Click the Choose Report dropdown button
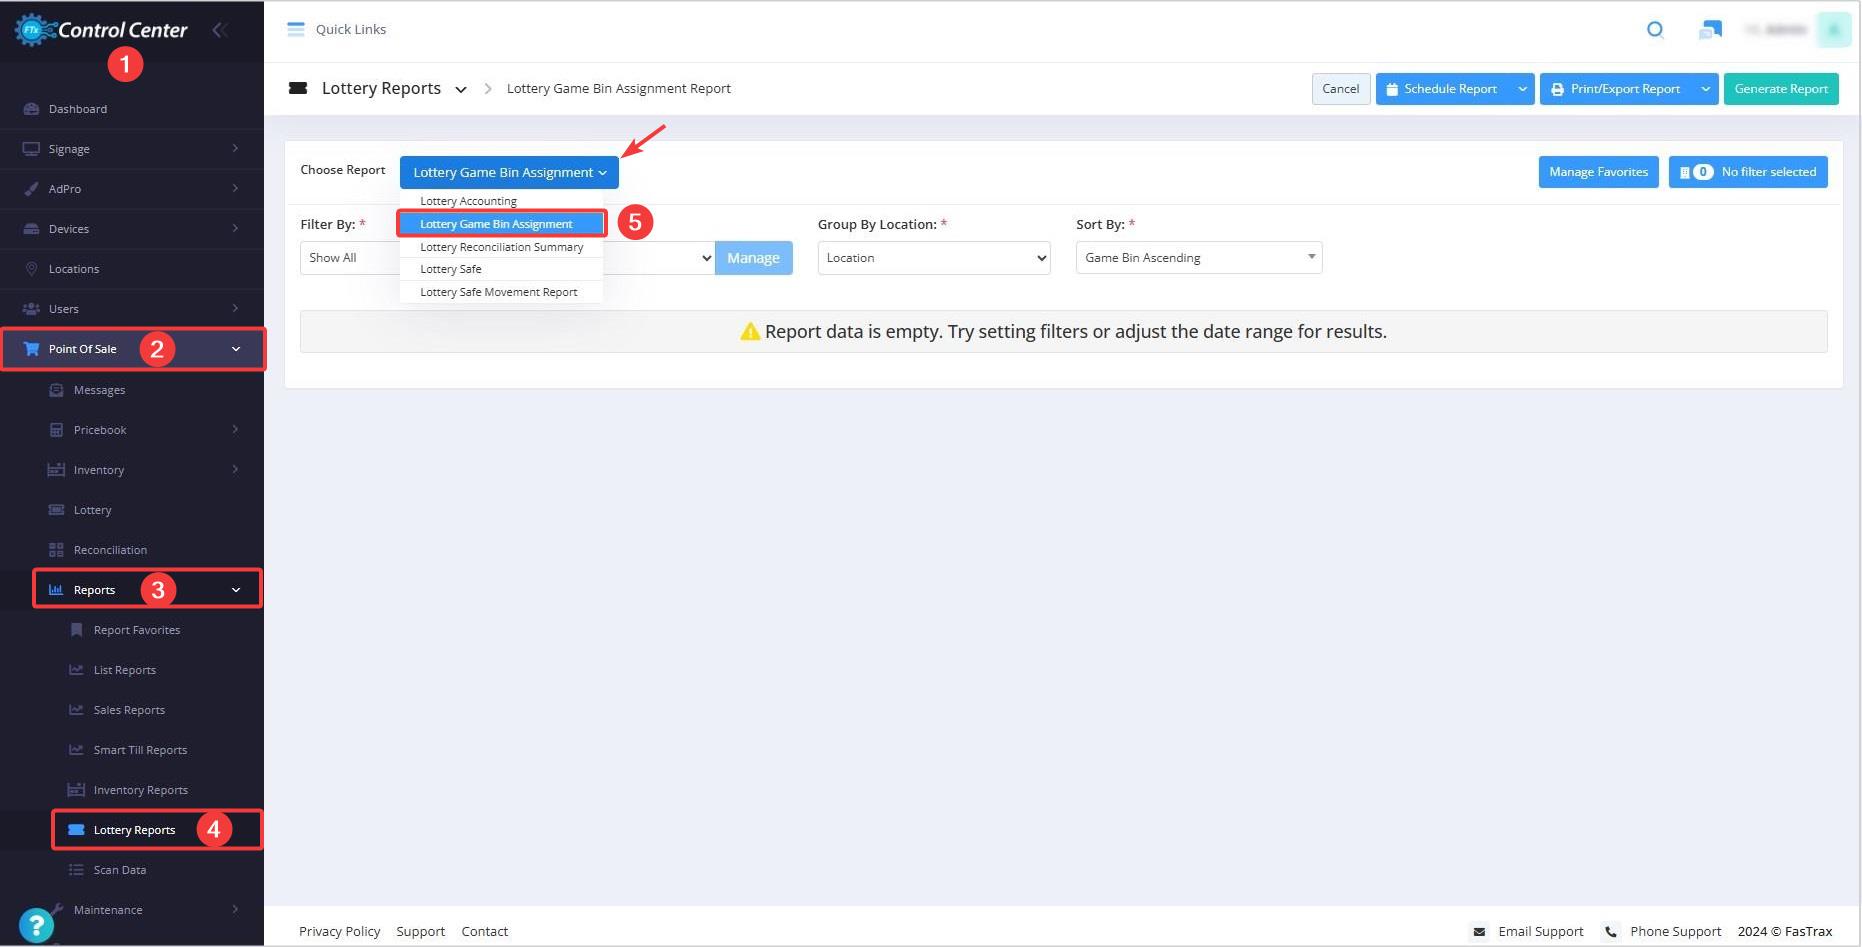 pos(509,172)
